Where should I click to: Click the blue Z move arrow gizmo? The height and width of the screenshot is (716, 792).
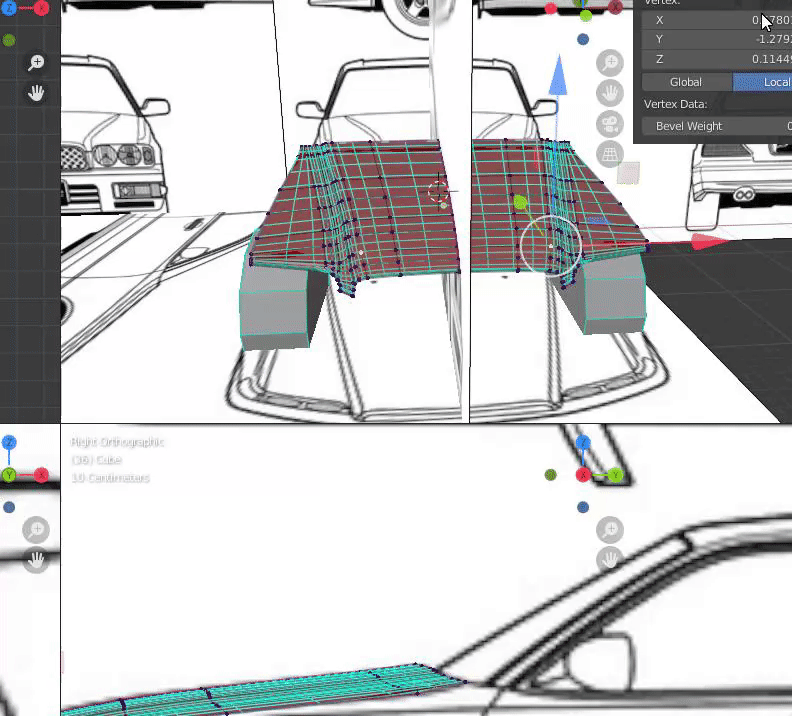[558, 75]
